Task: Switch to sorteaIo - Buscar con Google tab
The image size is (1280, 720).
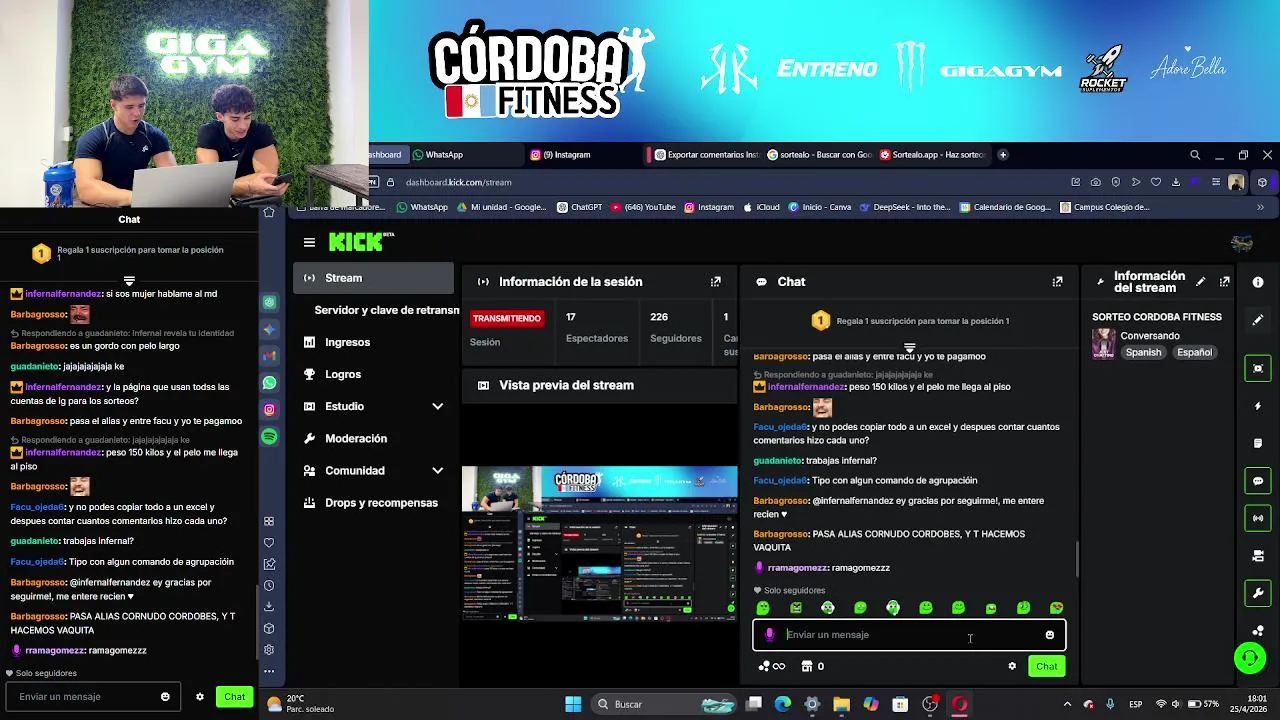Action: point(819,155)
